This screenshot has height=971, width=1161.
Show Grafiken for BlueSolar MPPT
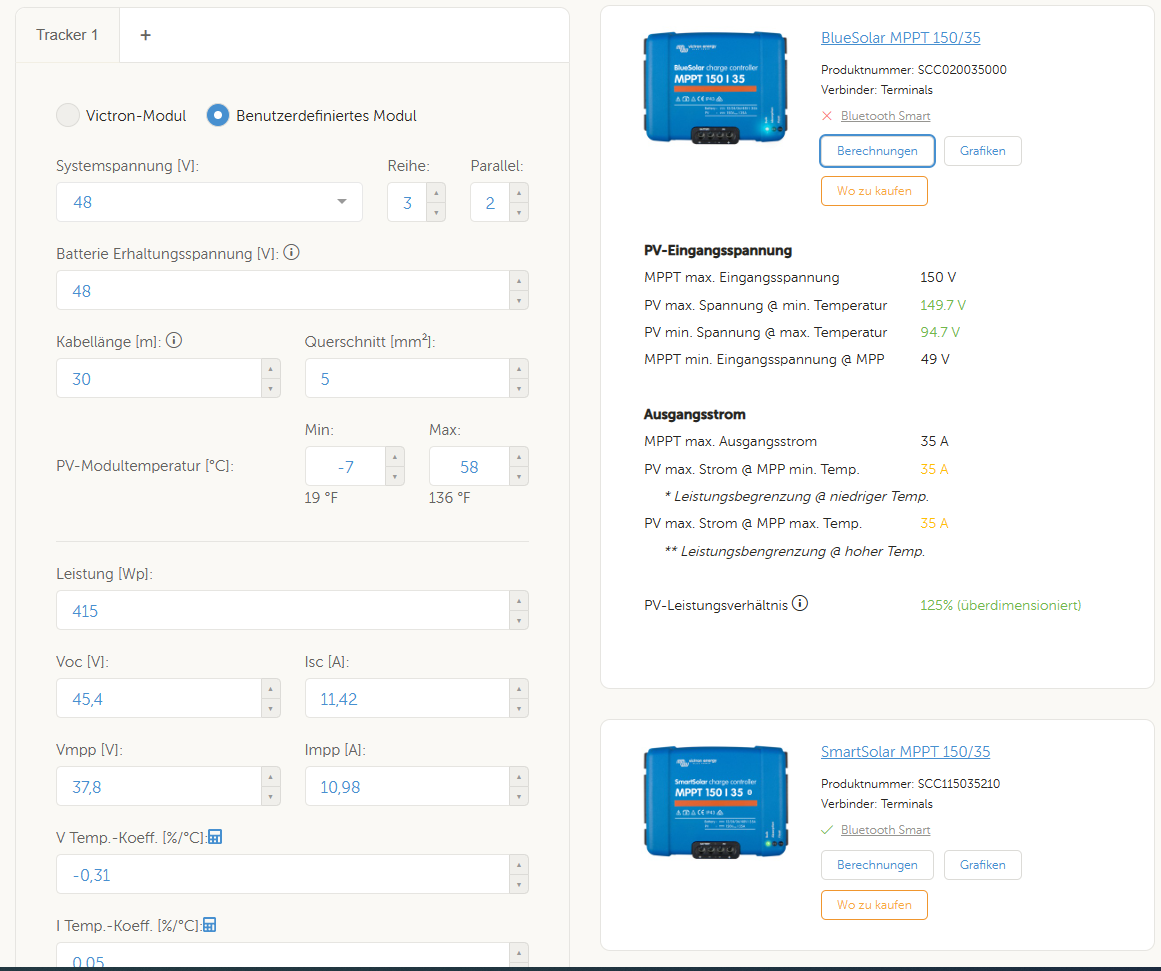point(983,151)
